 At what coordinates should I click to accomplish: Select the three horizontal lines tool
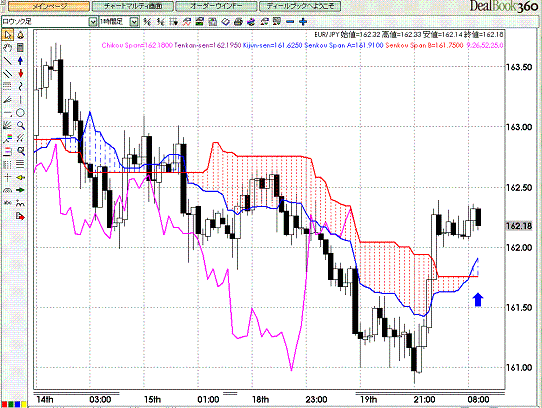[20, 164]
